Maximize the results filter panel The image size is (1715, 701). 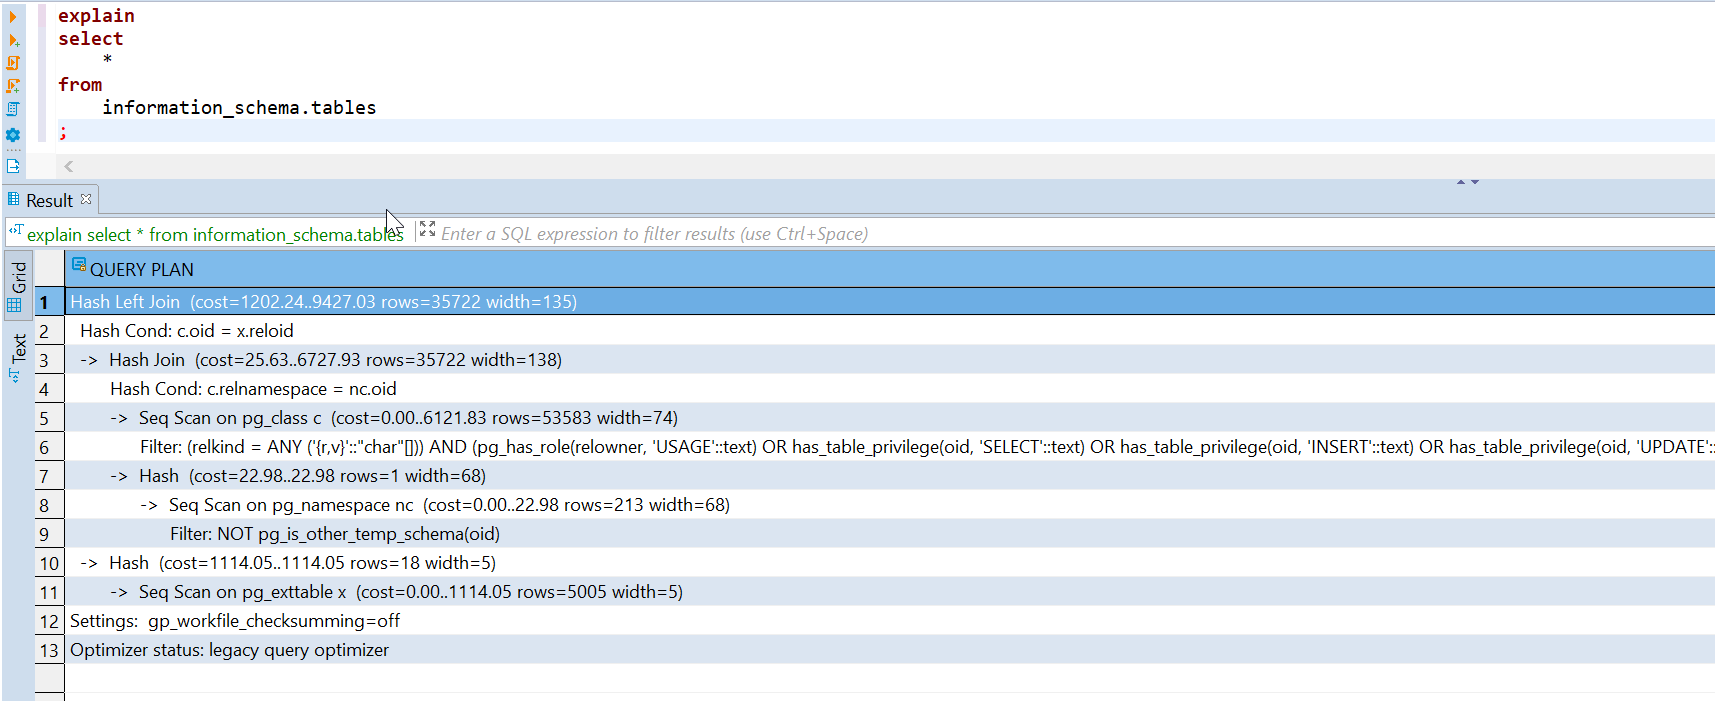(x=427, y=230)
